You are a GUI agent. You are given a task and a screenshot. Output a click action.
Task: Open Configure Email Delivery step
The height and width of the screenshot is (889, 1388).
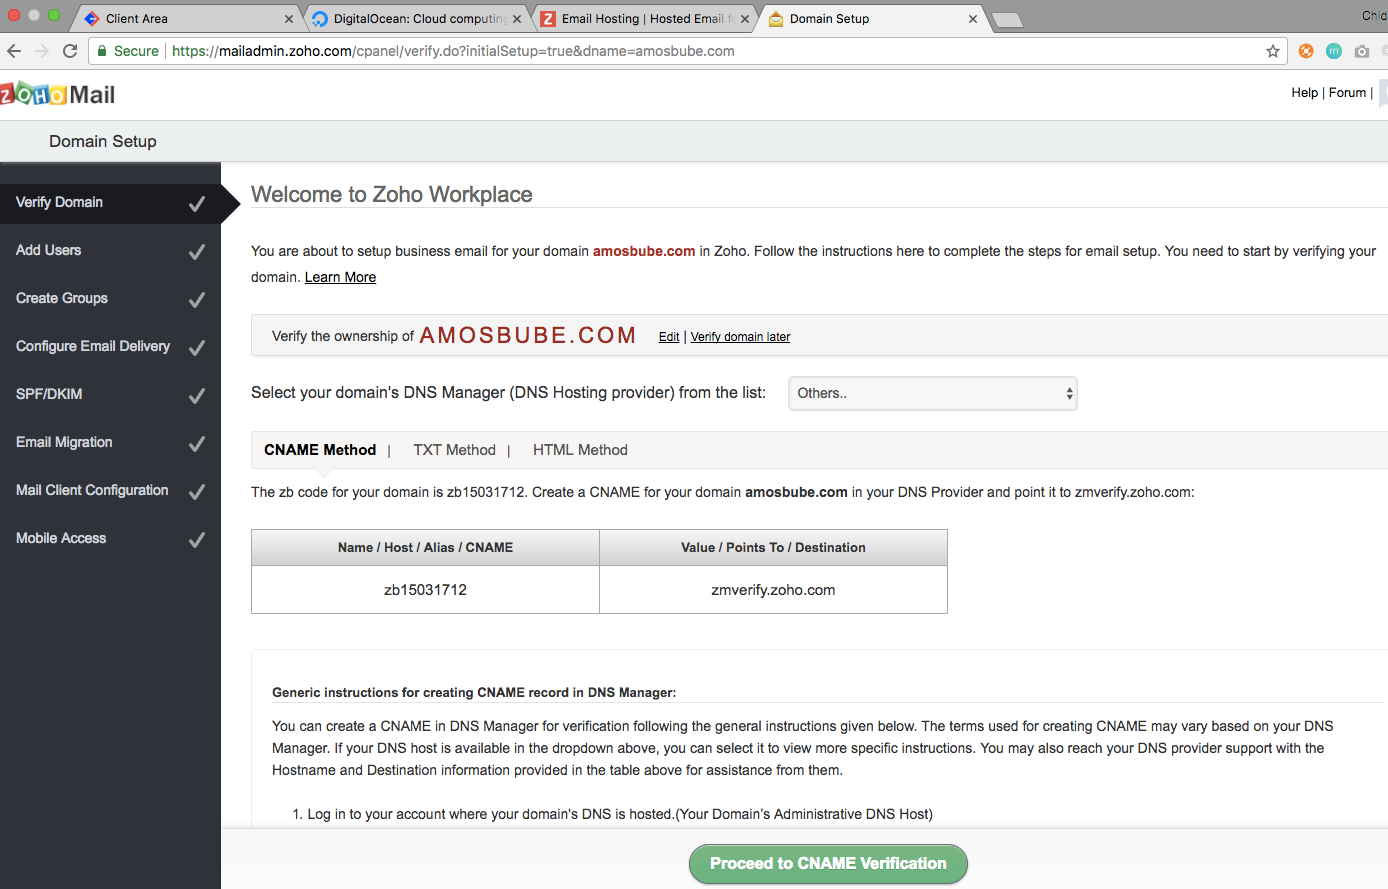point(110,347)
